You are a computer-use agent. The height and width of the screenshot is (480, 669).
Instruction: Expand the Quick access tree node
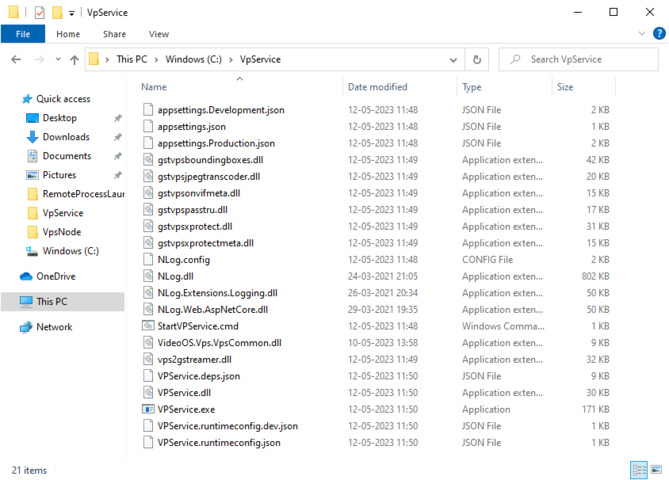point(11,99)
